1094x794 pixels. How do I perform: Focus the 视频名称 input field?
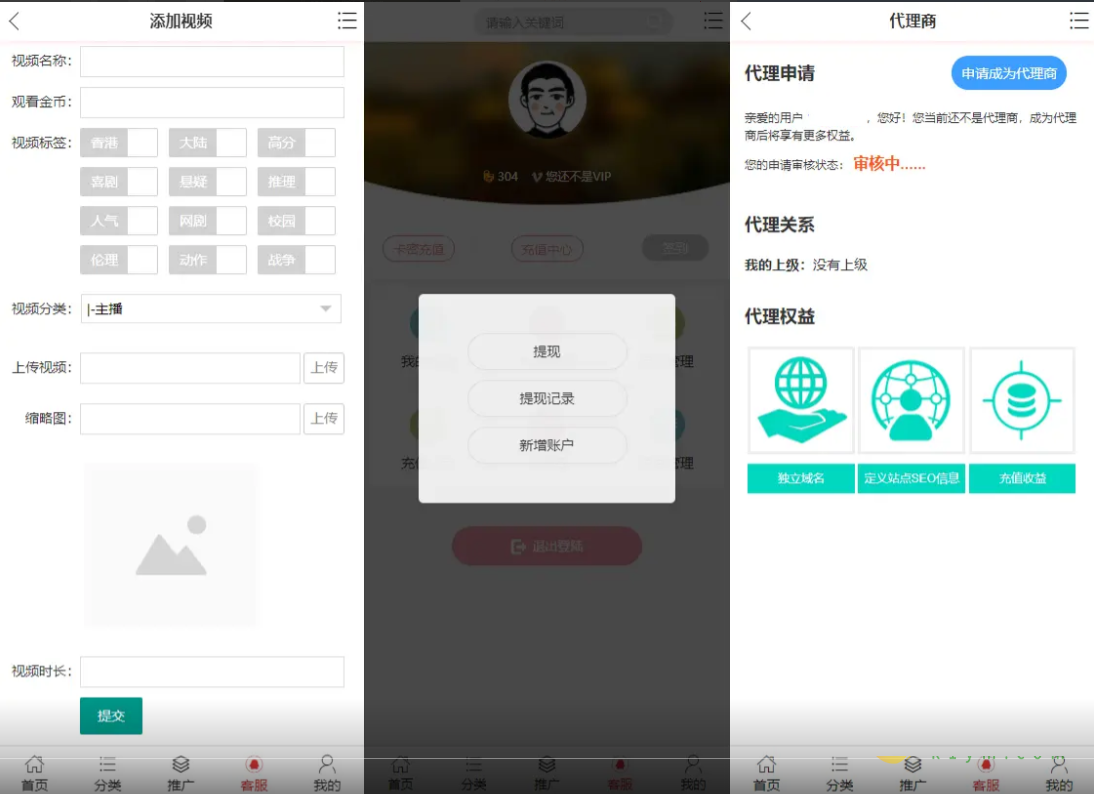pyautogui.click(x=212, y=62)
